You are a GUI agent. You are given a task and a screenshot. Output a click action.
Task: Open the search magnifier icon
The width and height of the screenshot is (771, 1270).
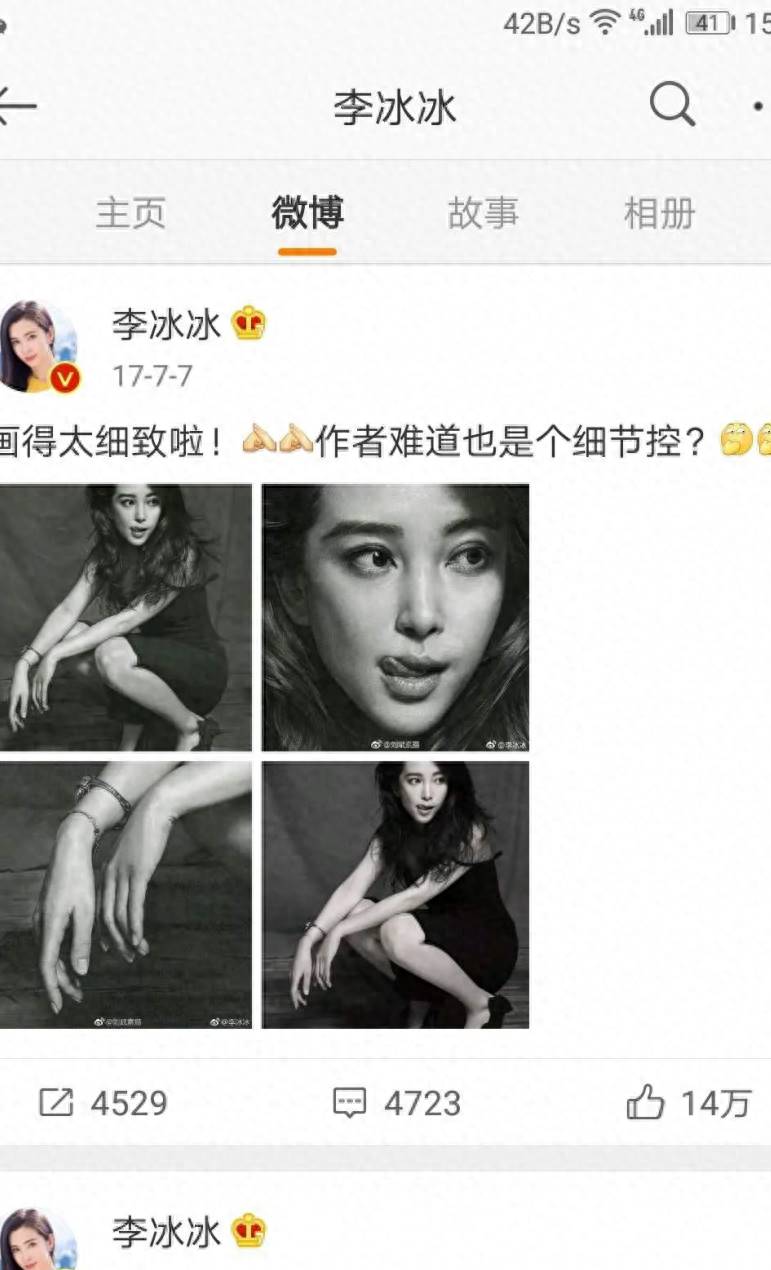[x=672, y=103]
